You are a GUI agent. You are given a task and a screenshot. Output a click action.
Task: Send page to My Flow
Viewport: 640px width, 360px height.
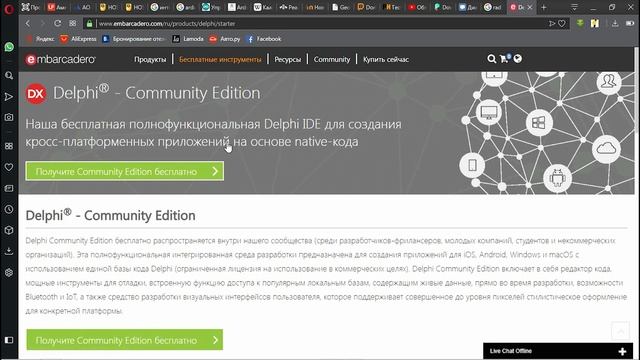(x=552, y=24)
